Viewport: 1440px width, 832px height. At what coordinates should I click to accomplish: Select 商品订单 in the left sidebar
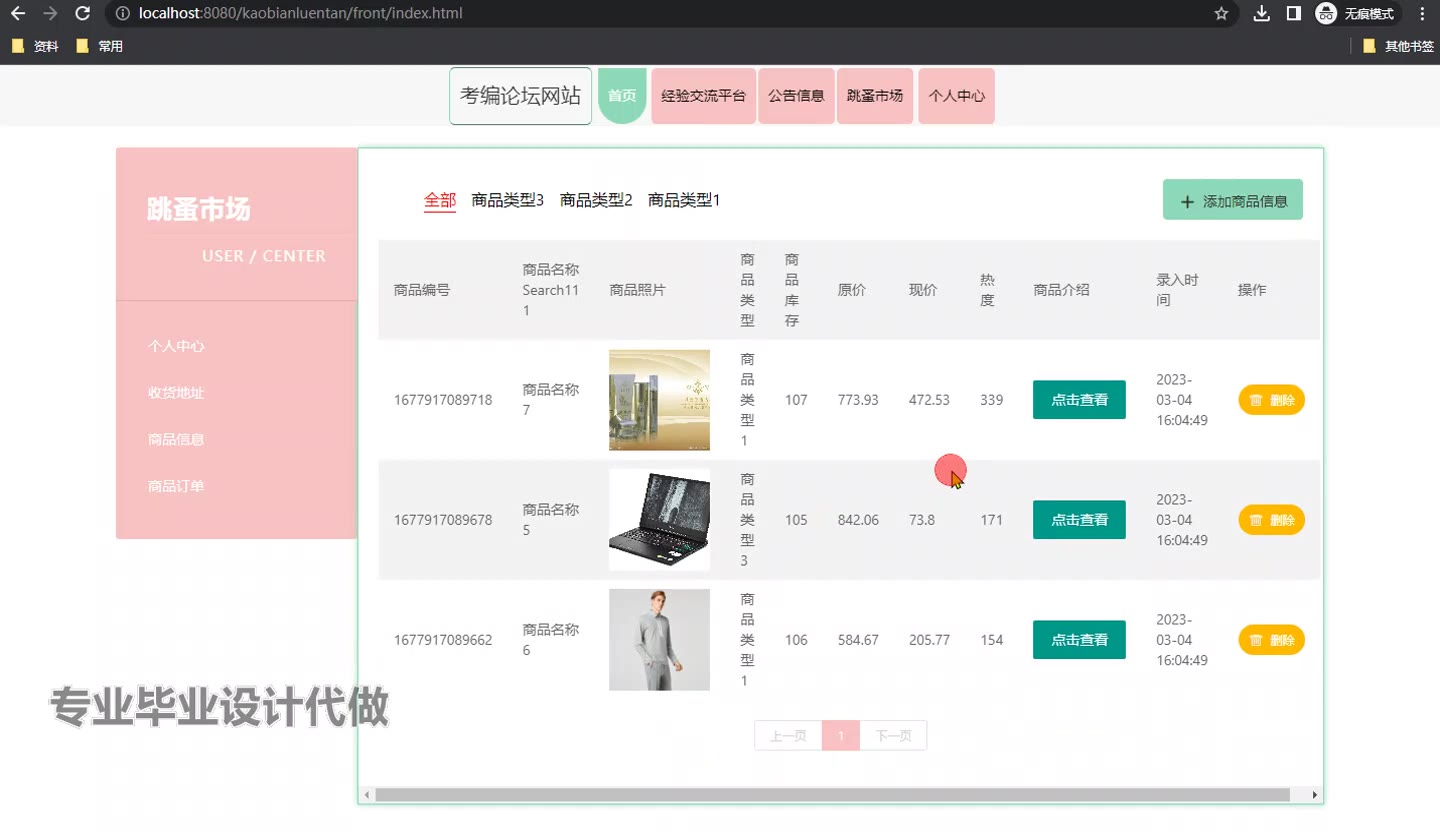point(176,487)
